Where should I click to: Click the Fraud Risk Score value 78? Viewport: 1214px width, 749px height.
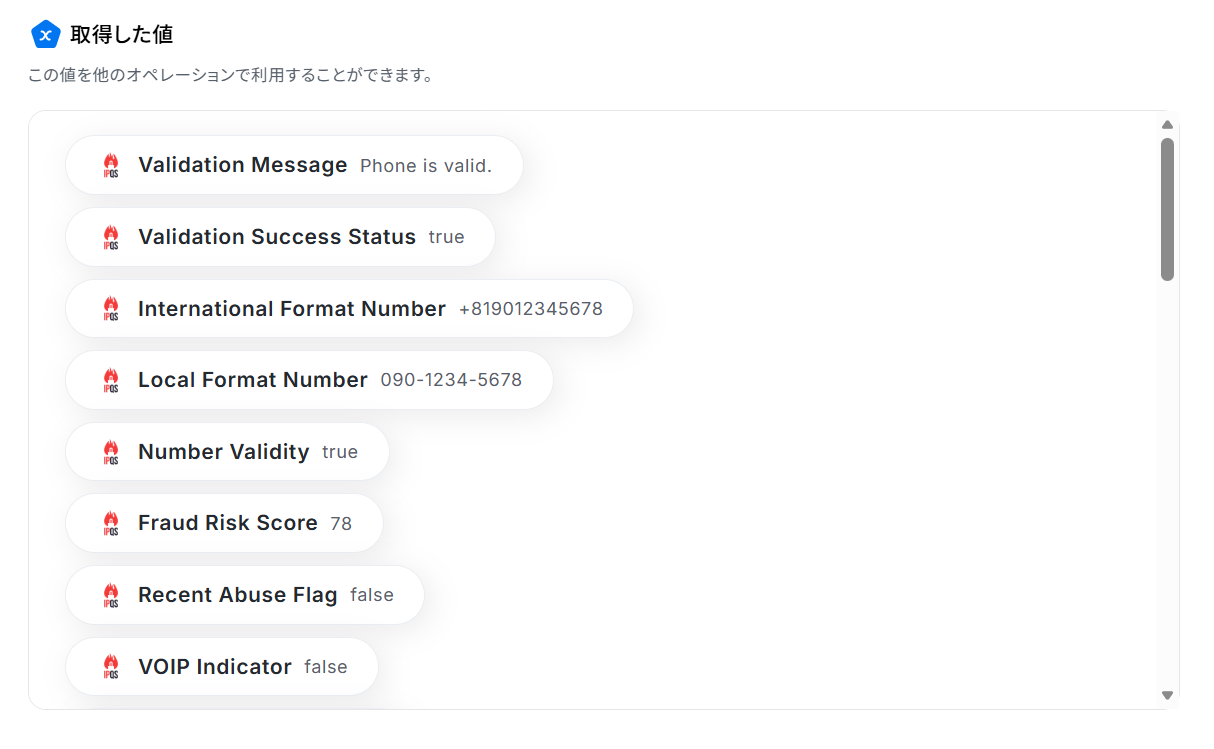click(341, 524)
